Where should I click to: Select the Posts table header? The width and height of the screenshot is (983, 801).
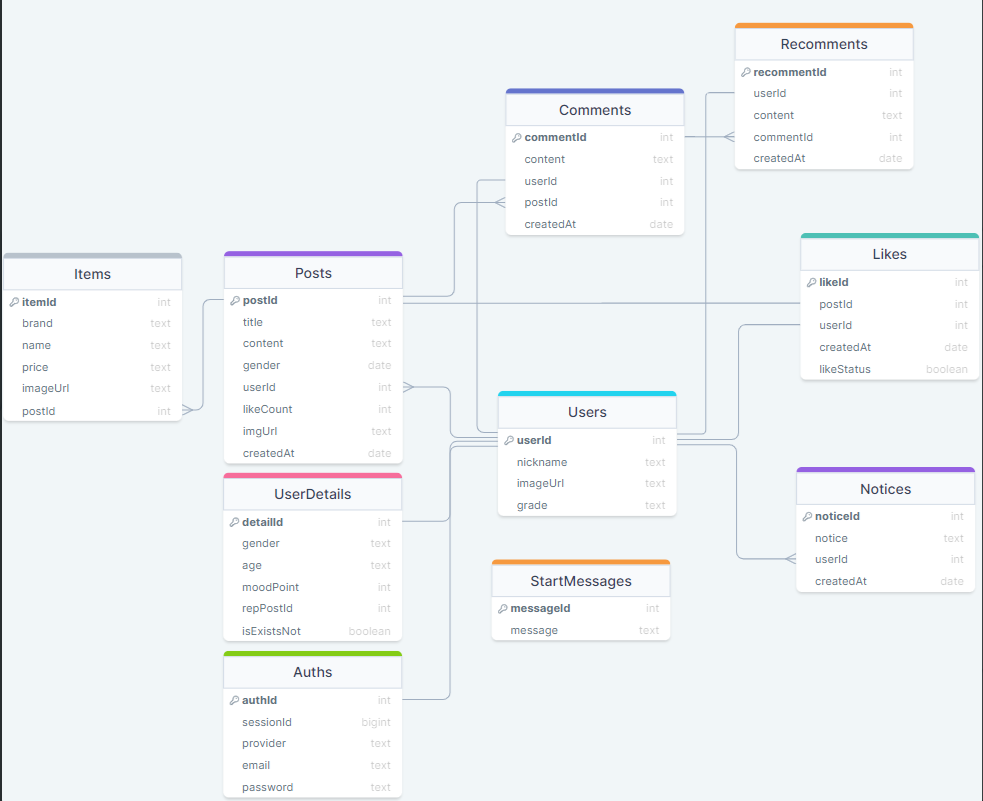(x=313, y=273)
